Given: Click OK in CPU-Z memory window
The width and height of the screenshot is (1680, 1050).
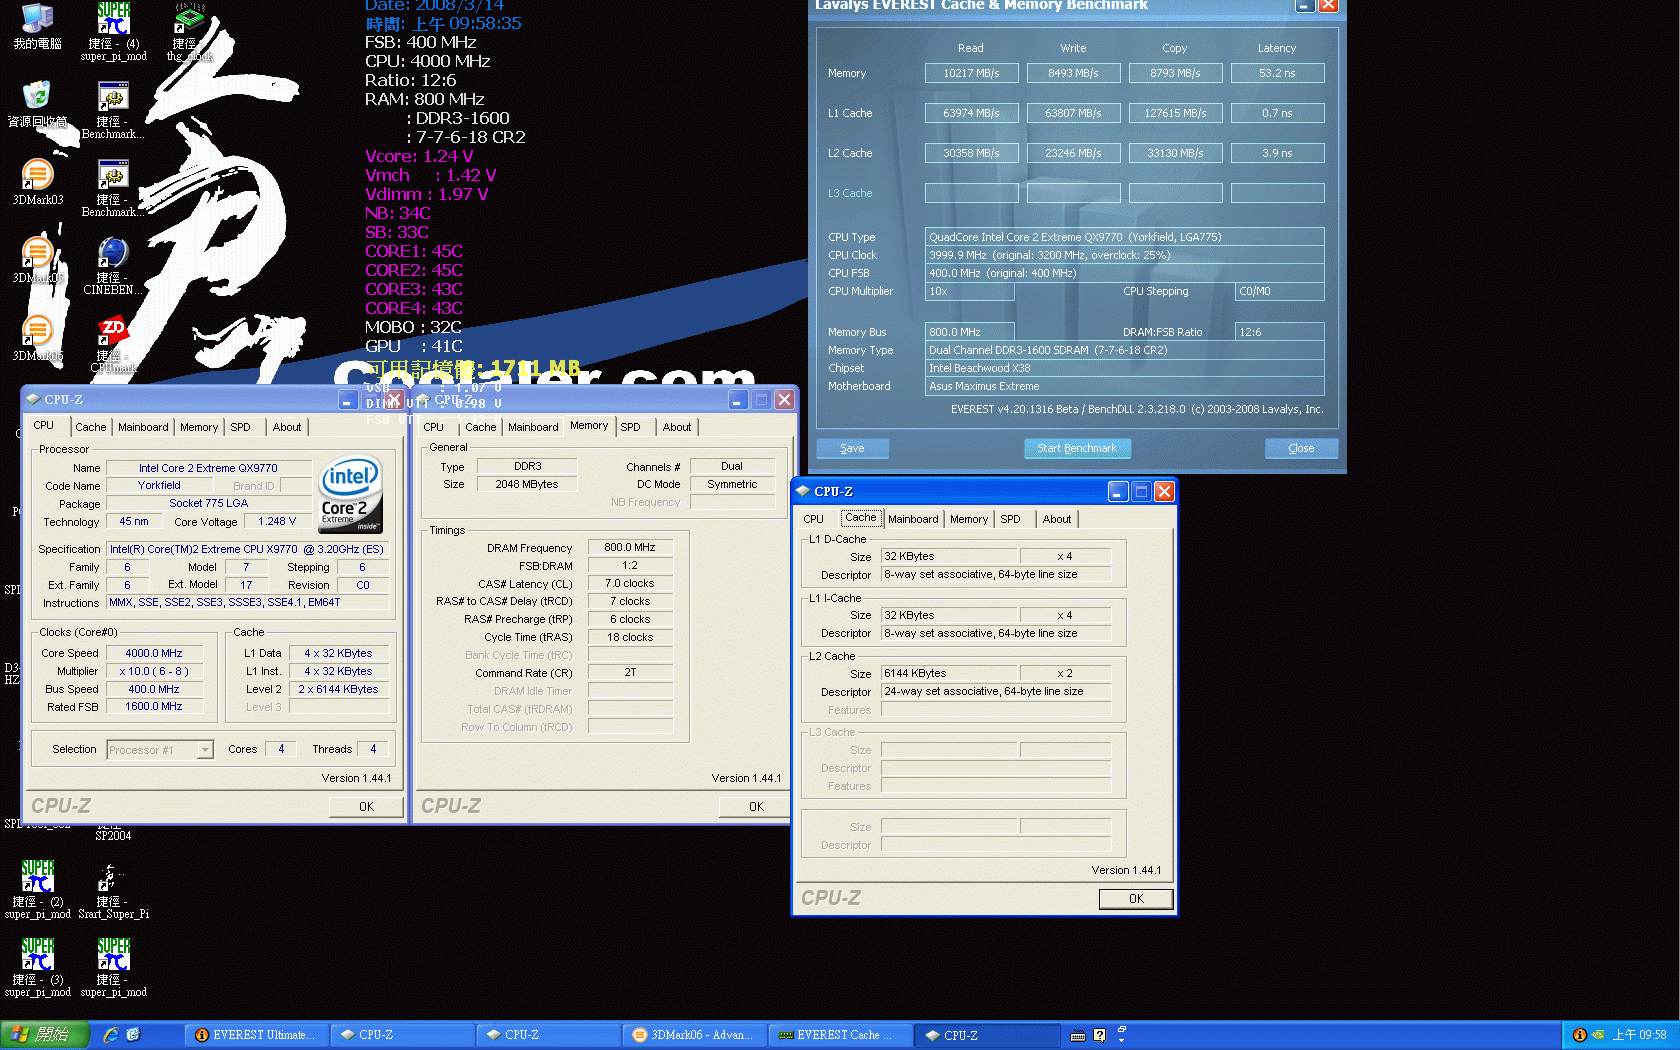Looking at the screenshot, I should 756,806.
